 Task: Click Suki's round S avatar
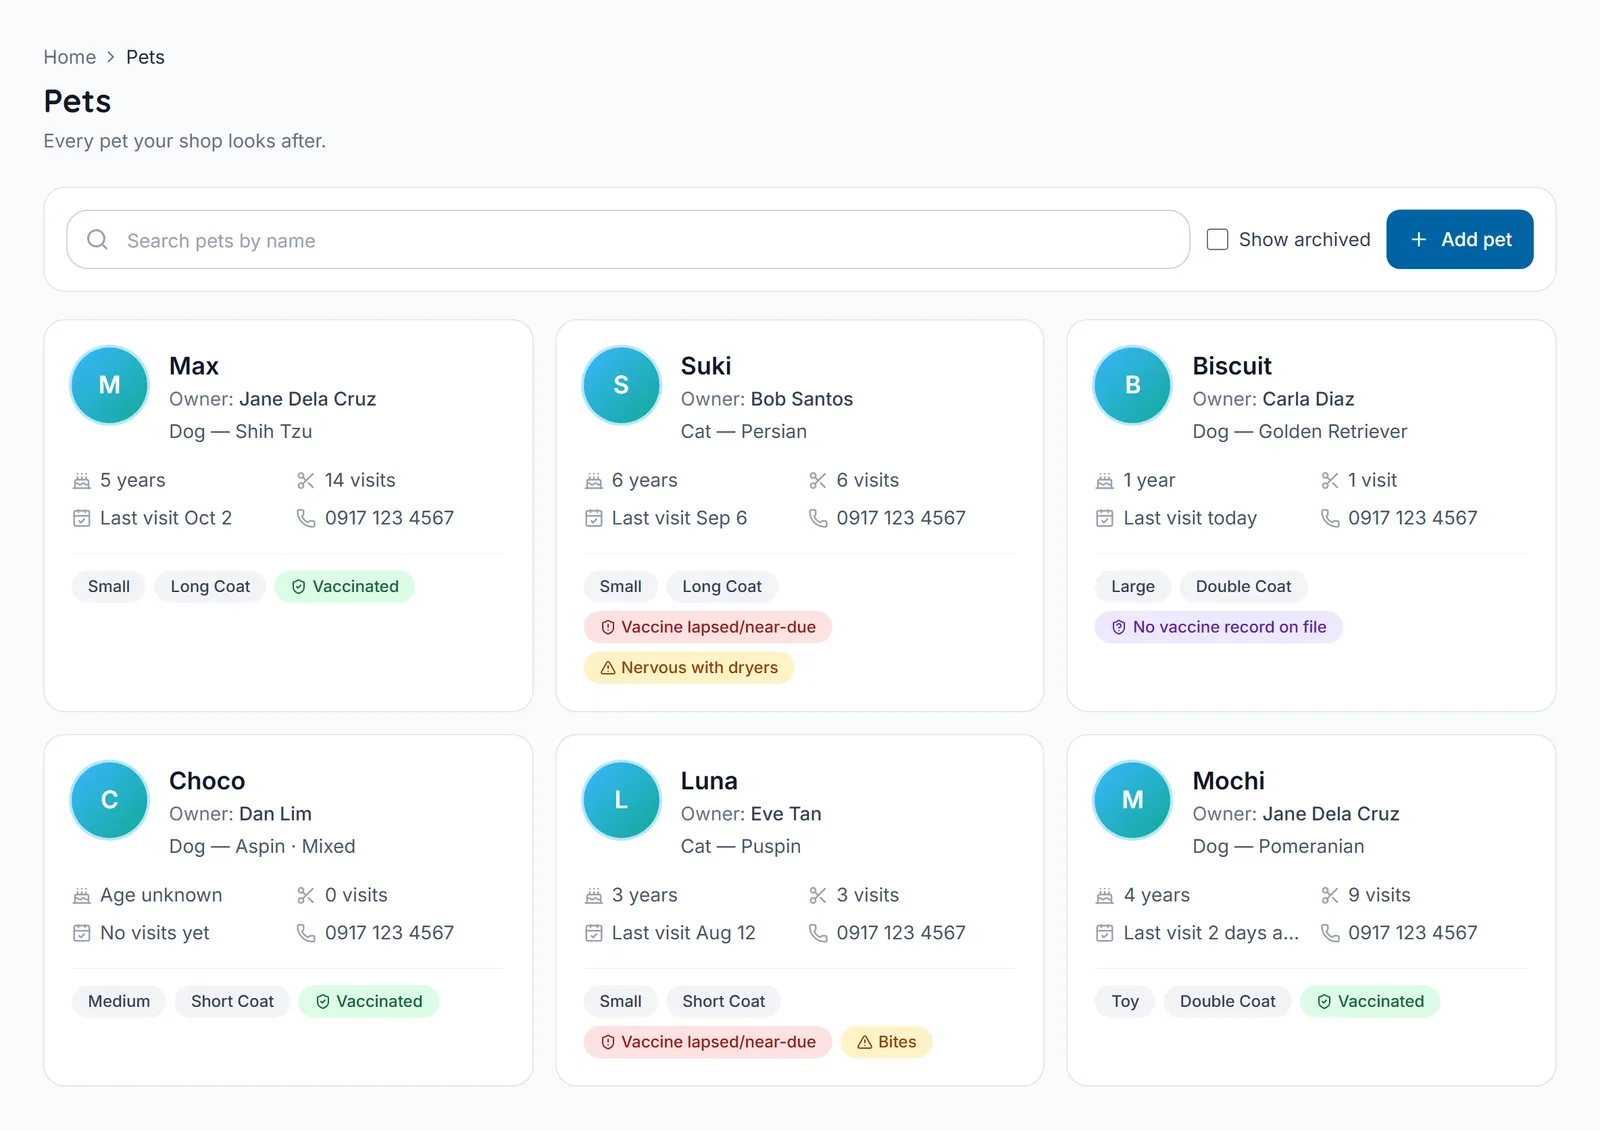coord(621,385)
